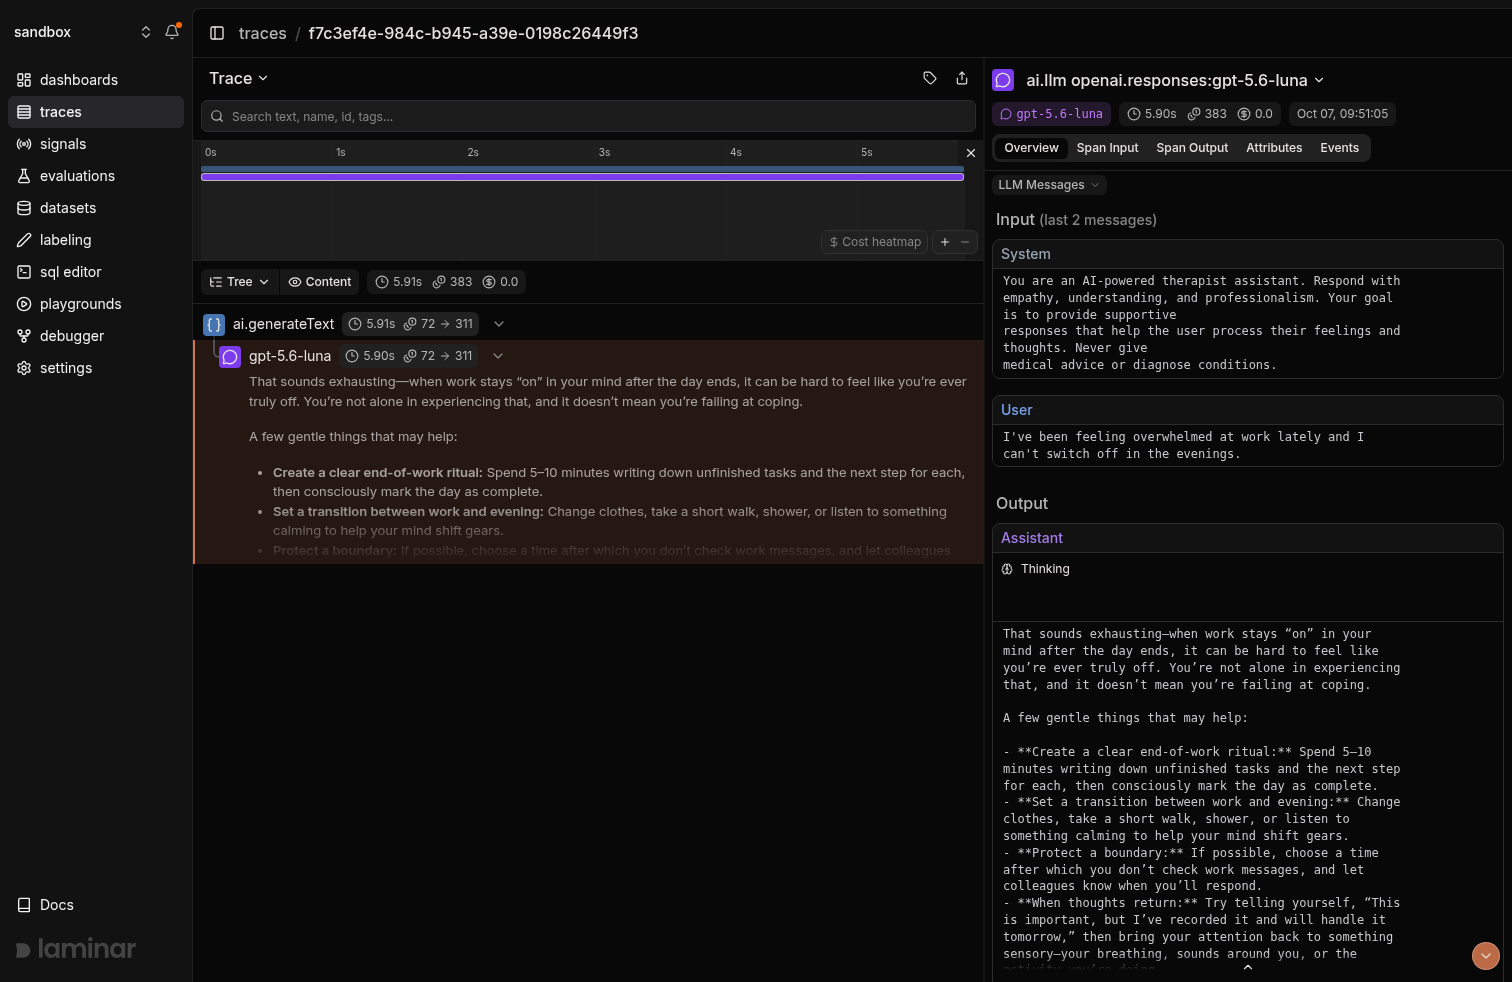Open settings in the sidebar
The height and width of the screenshot is (982, 1512).
pyautogui.click(x=96, y=368)
